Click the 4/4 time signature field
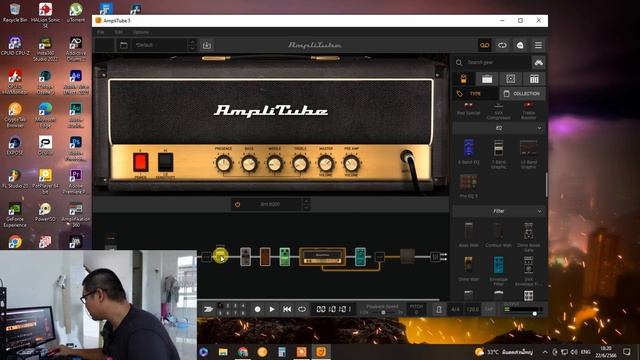Viewport: 640px width, 360px height. [455, 310]
